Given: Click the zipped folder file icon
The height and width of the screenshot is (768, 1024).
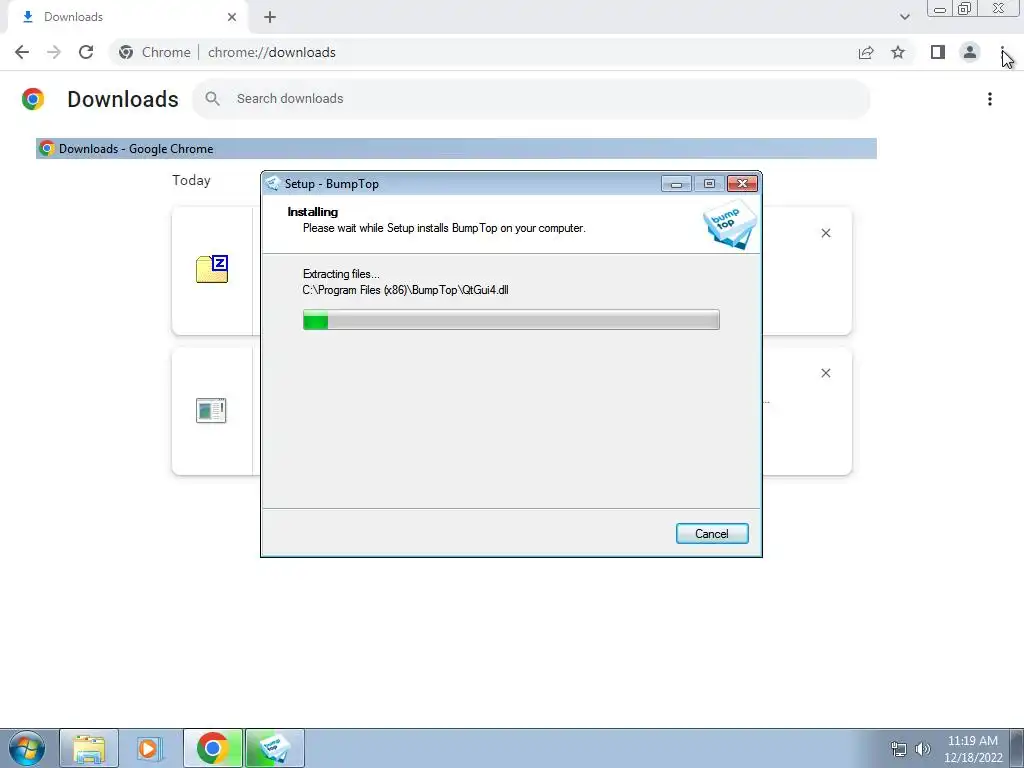Looking at the screenshot, I should pos(212,269).
